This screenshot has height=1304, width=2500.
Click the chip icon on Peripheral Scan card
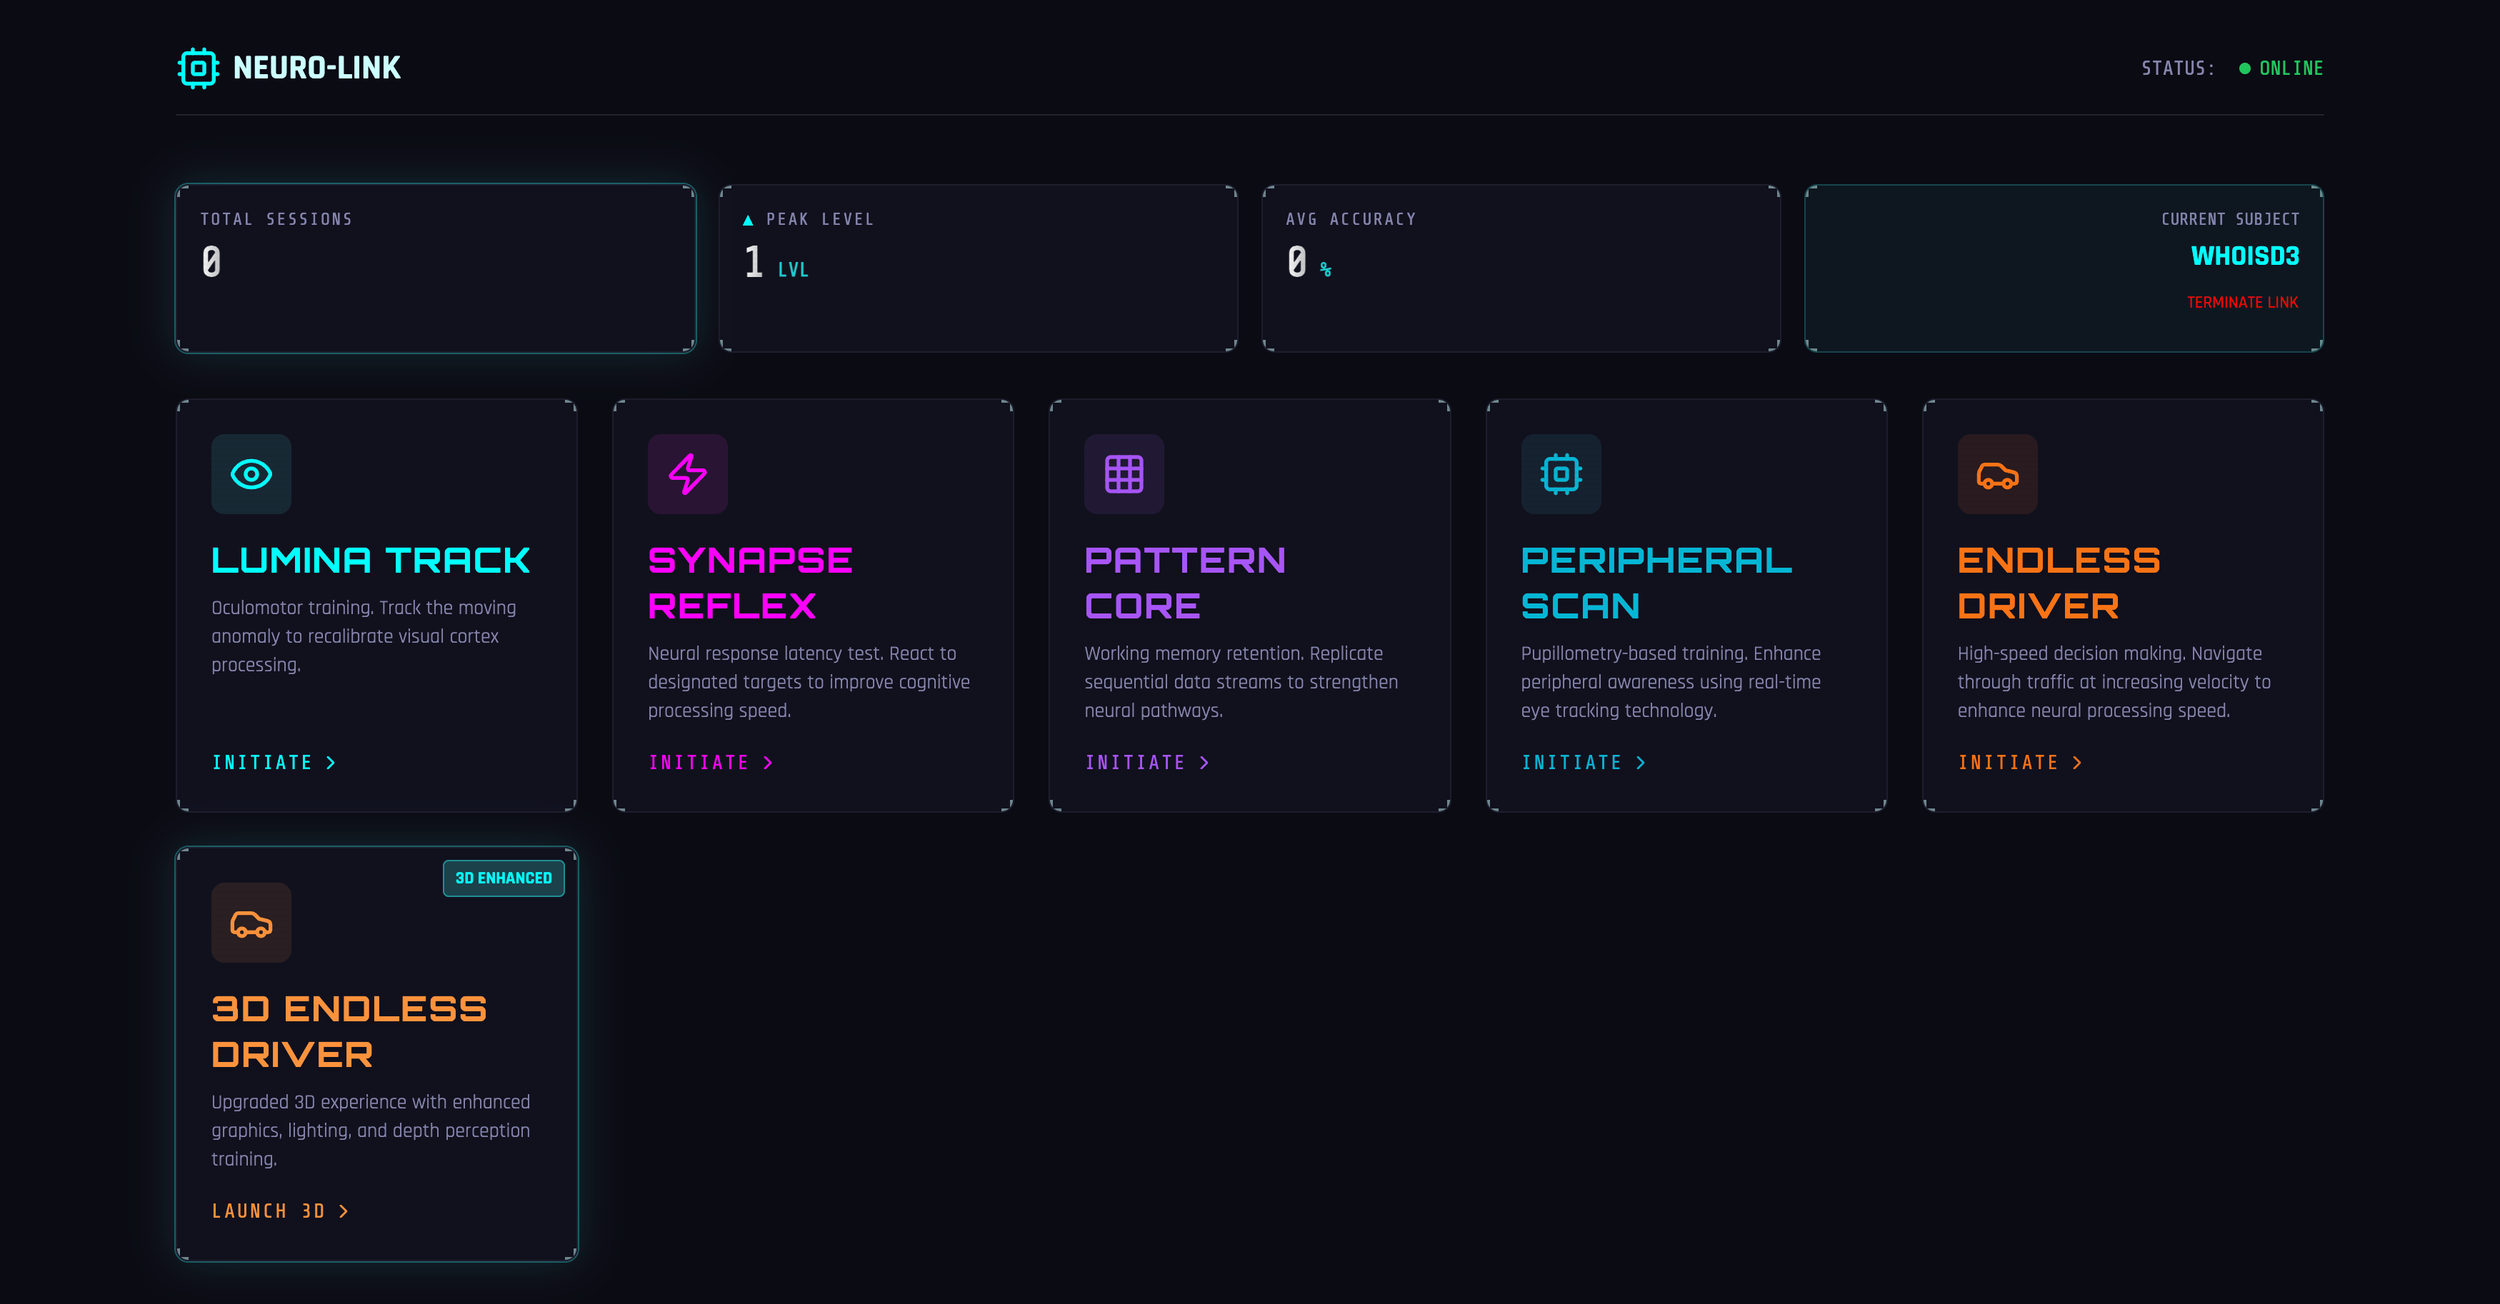click(x=1561, y=474)
